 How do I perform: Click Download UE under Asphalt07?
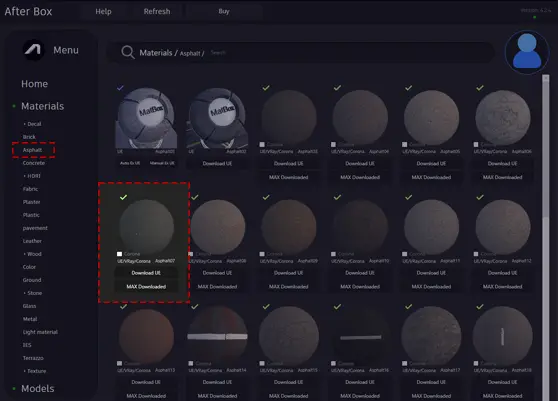146,273
